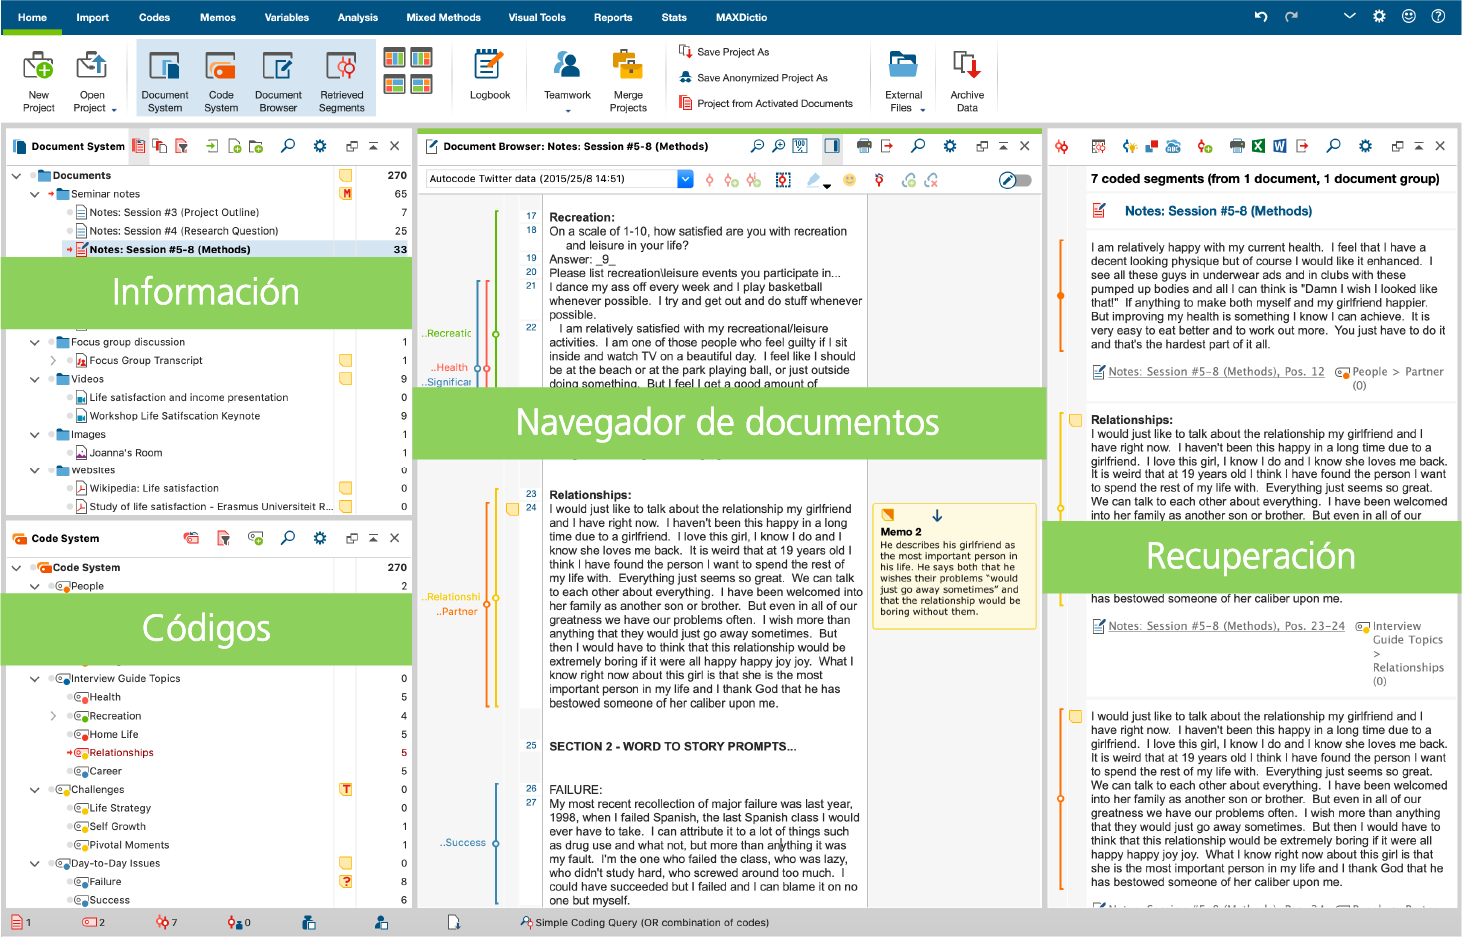1462x937 pixels.
Task: Toggle the Document Browser window in the ribbon
Action: 278,81
